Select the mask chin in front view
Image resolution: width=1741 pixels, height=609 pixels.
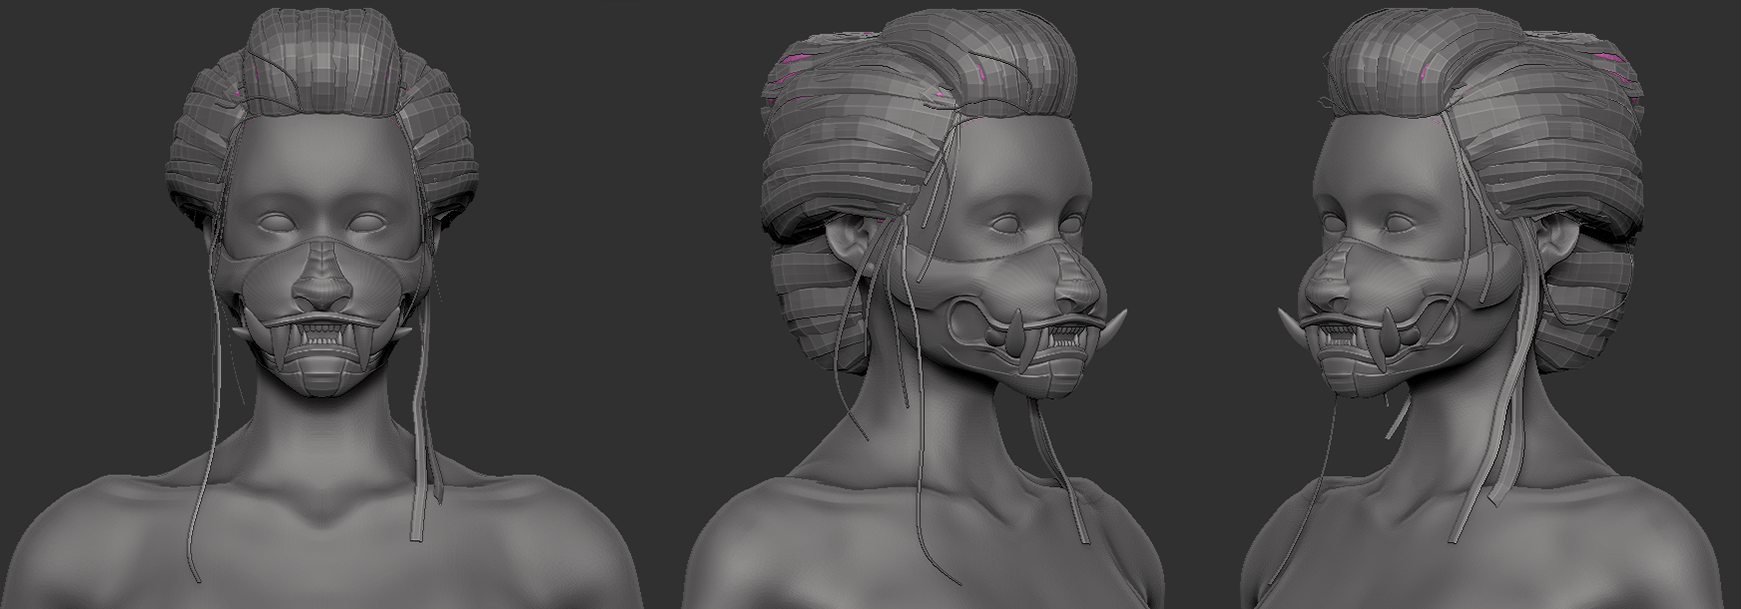[x=319, y=380]
